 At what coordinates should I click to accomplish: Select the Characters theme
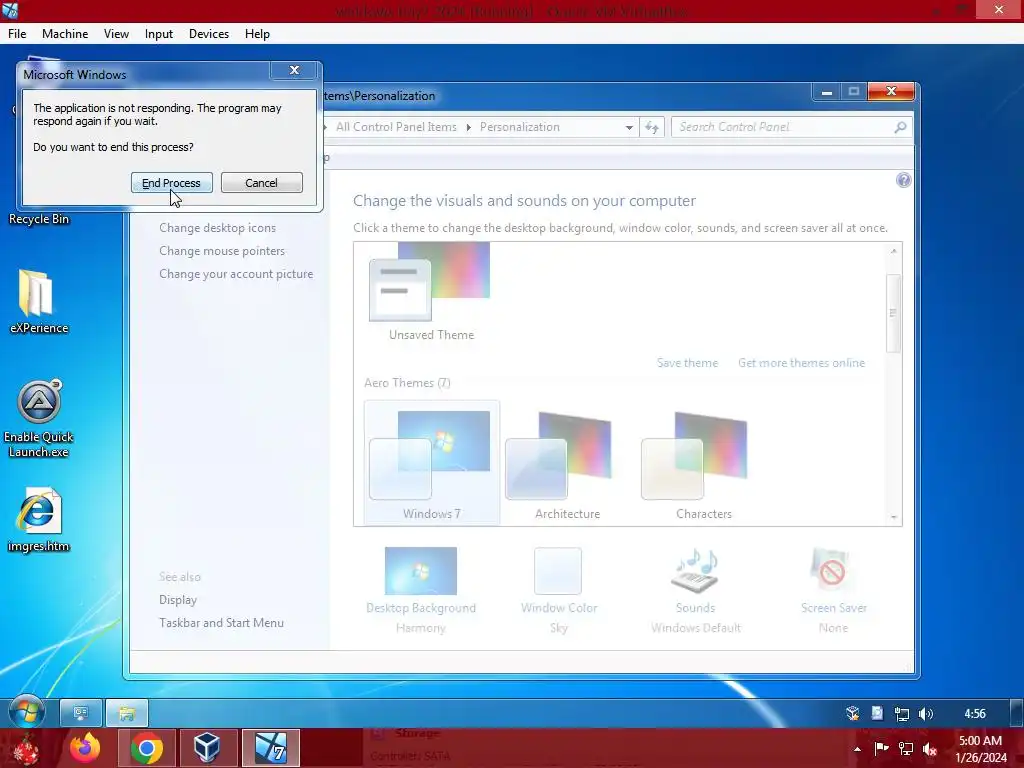tap(703, 464)
